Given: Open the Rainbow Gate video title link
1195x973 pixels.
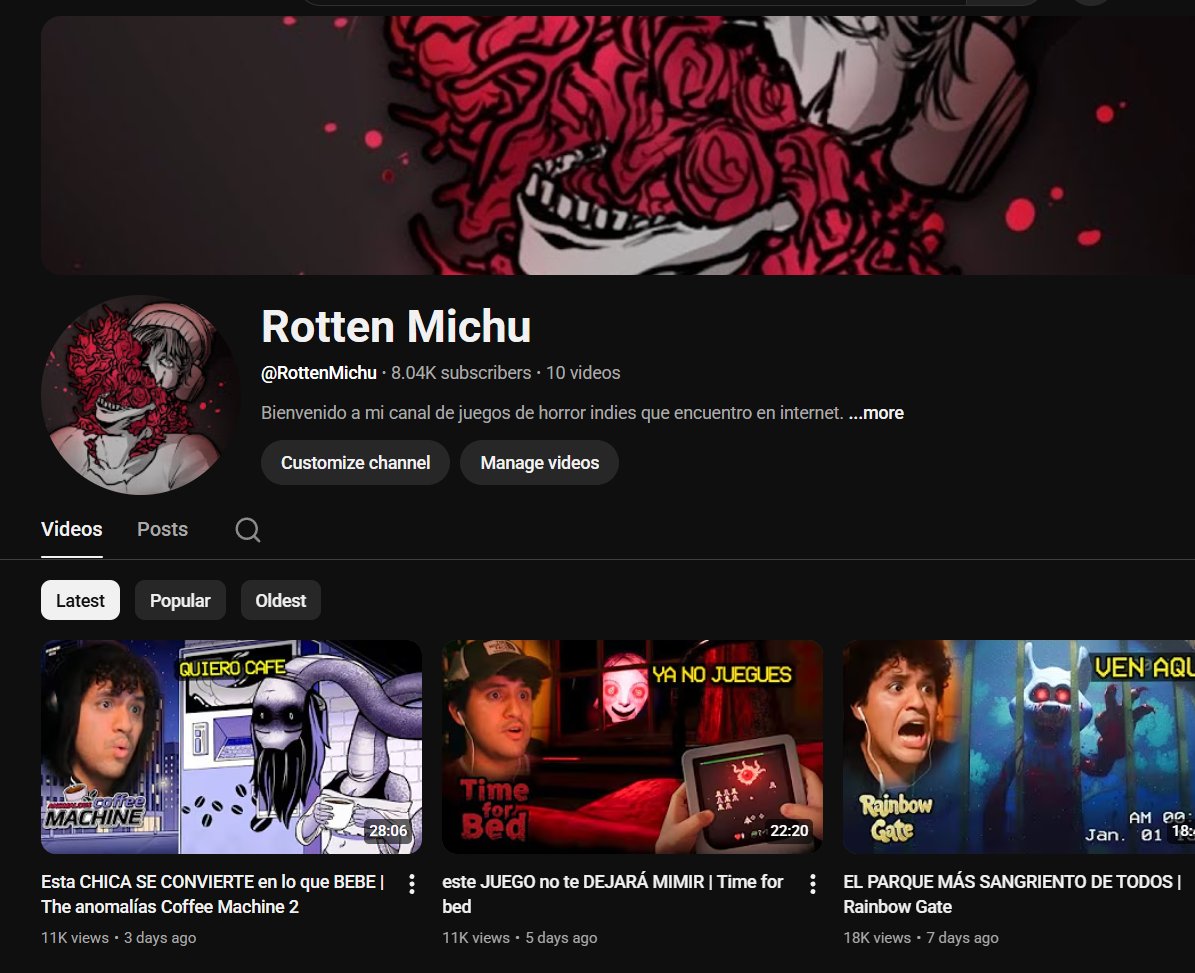Looking at the screenshot, I should click(x=1010, y=894).
